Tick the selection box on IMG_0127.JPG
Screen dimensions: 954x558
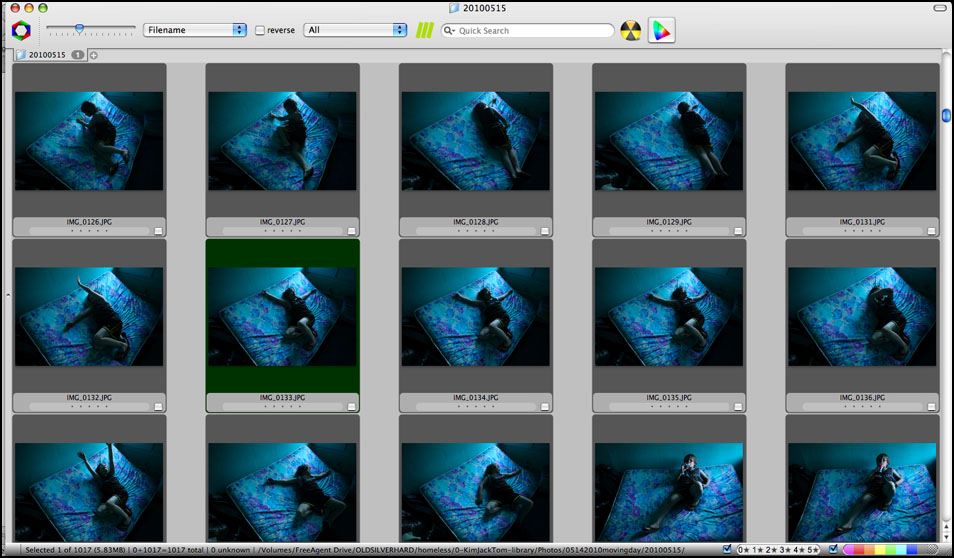pyautogui.click(x=352, y=231)
